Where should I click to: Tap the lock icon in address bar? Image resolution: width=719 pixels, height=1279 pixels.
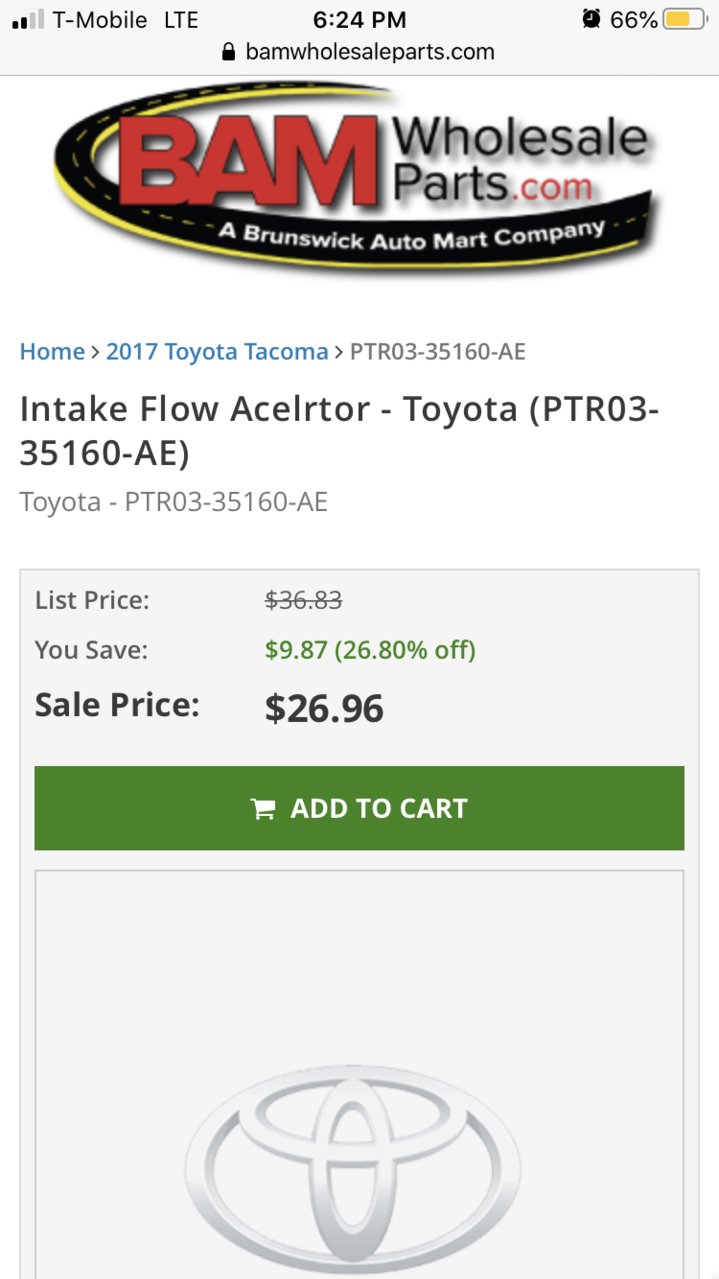tap(229, 52)
